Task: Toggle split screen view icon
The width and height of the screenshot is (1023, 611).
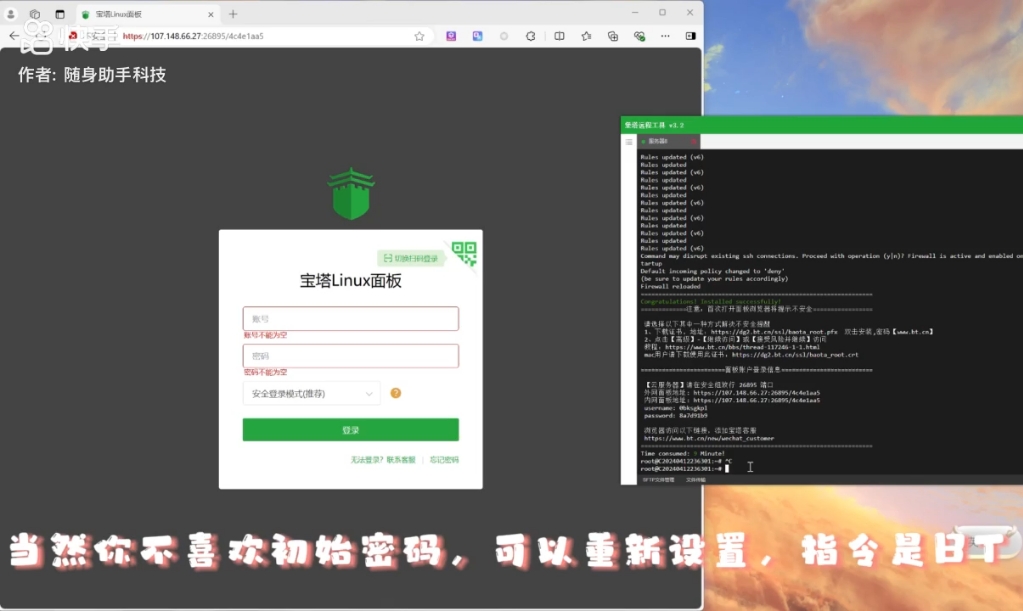Action: (x=559, y=36)
